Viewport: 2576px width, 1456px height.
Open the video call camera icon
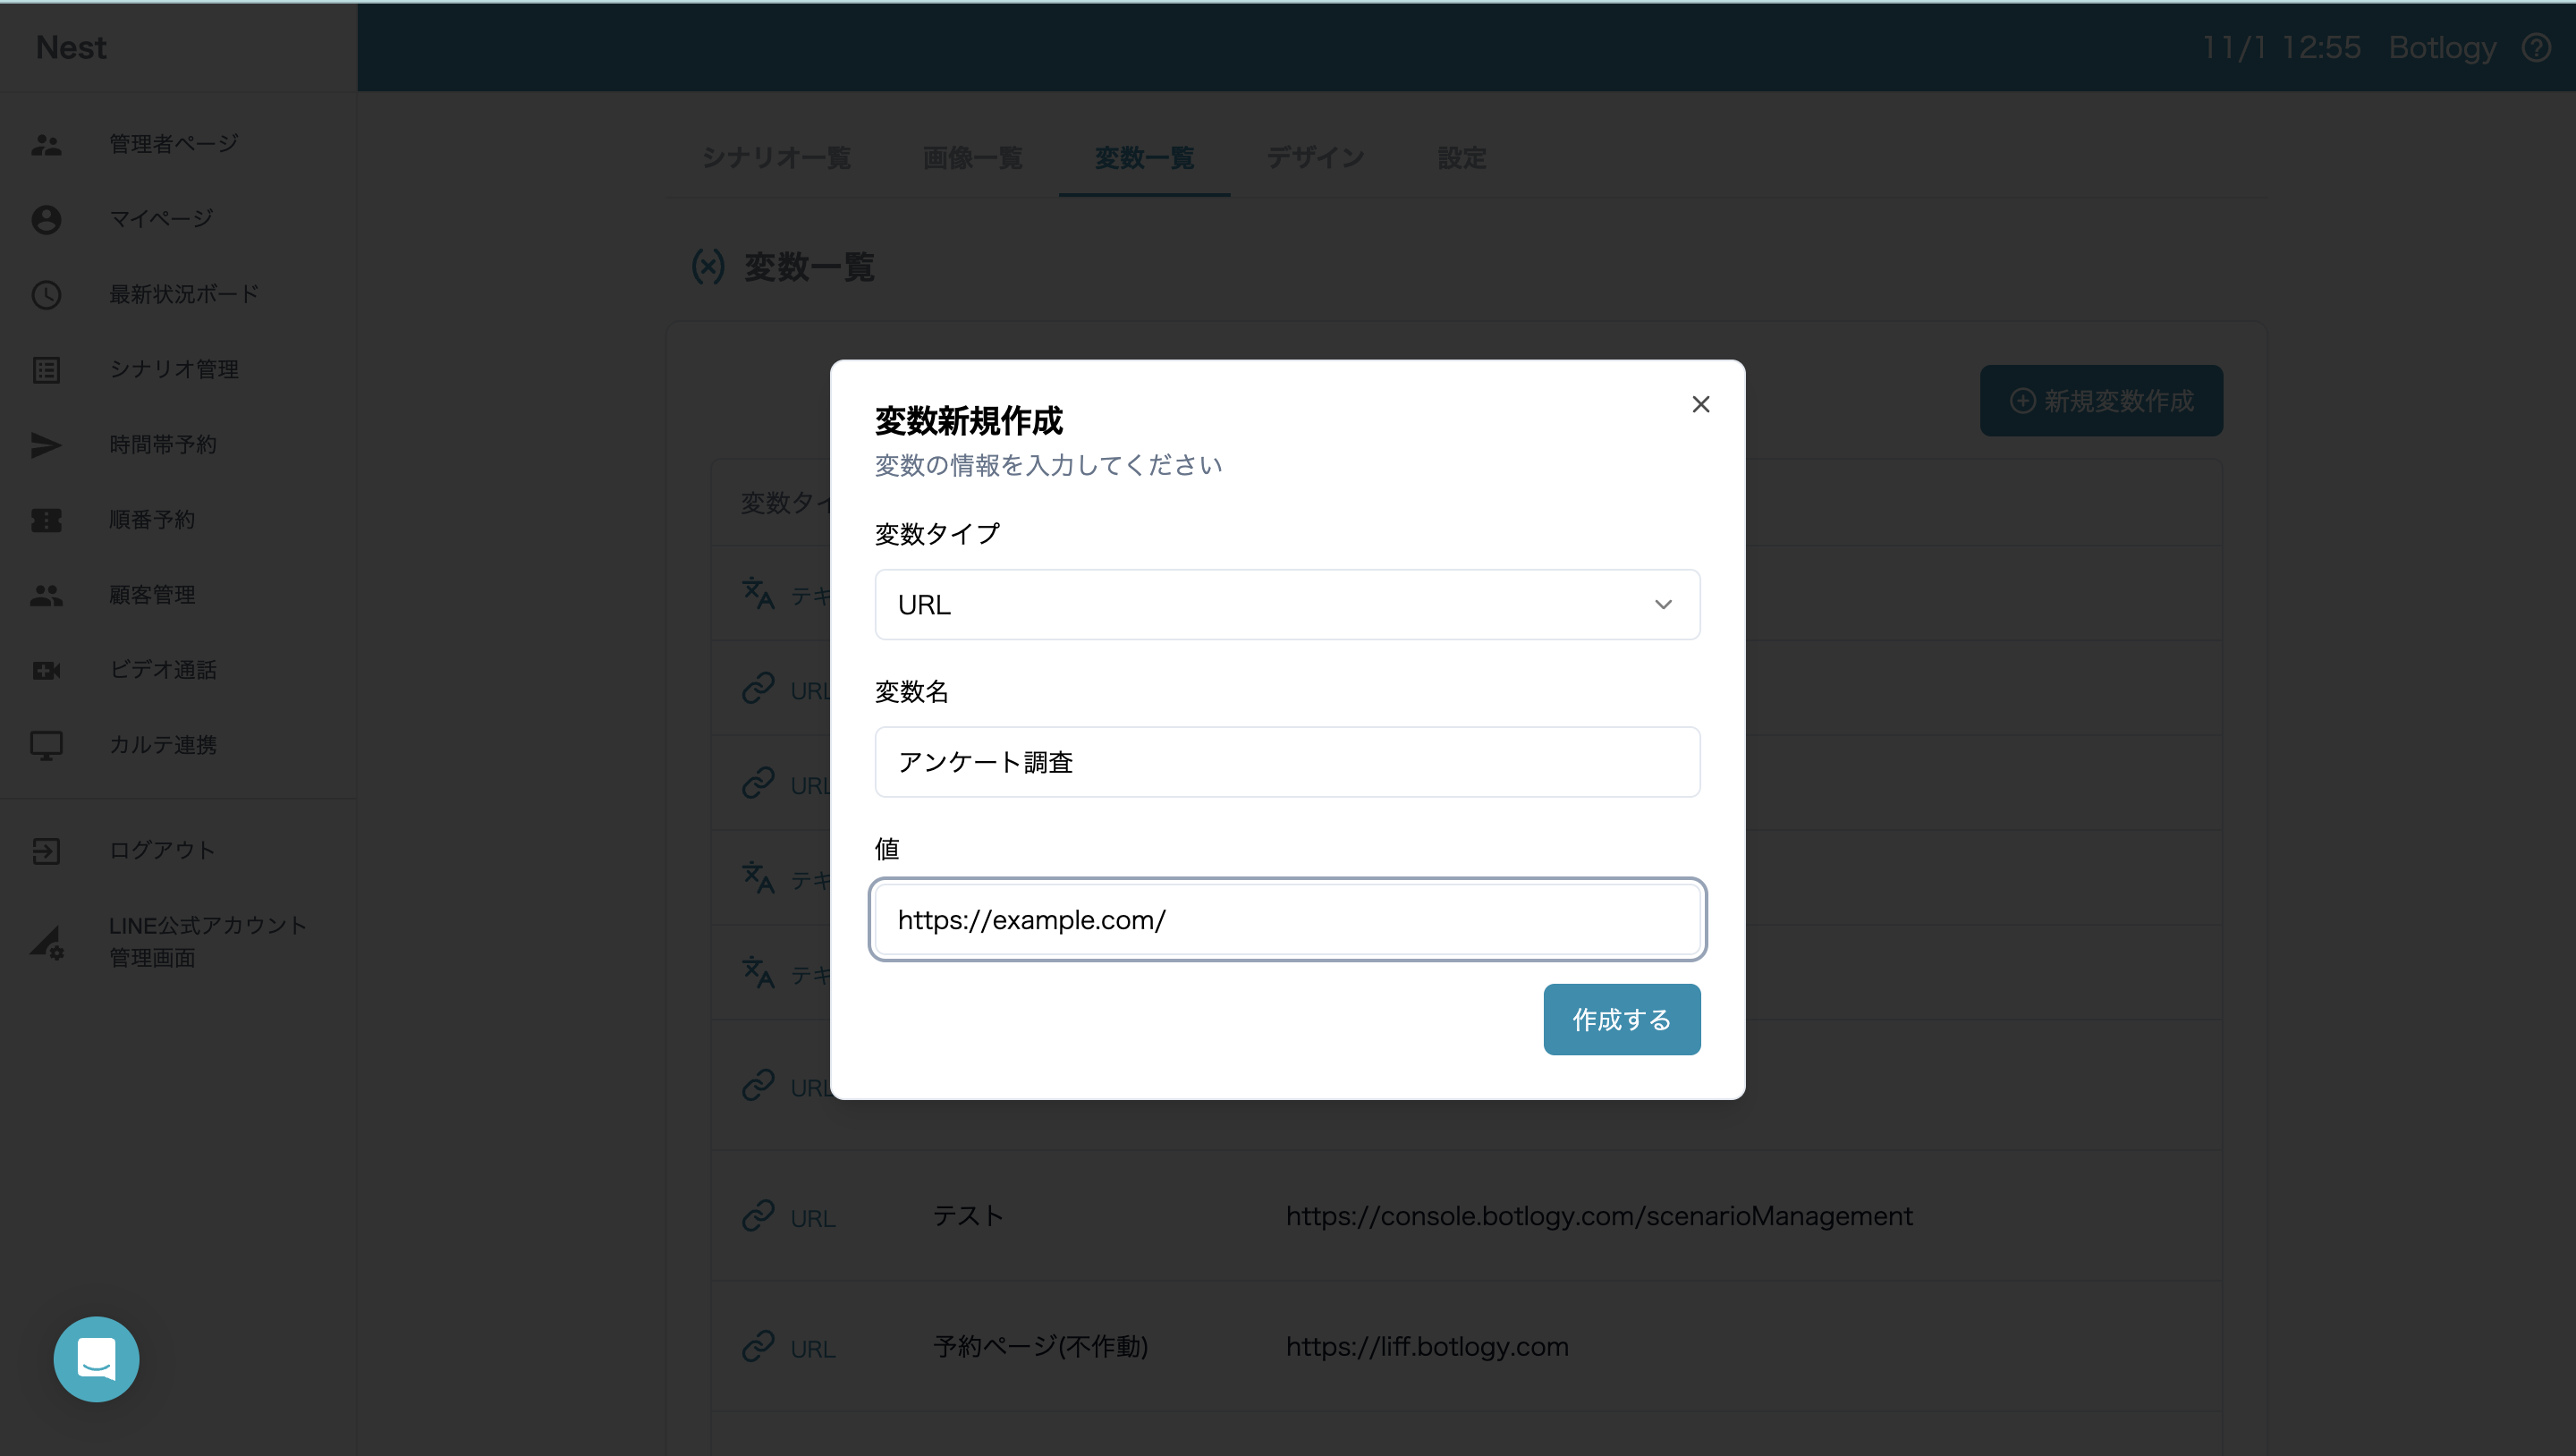pos(46,670)
